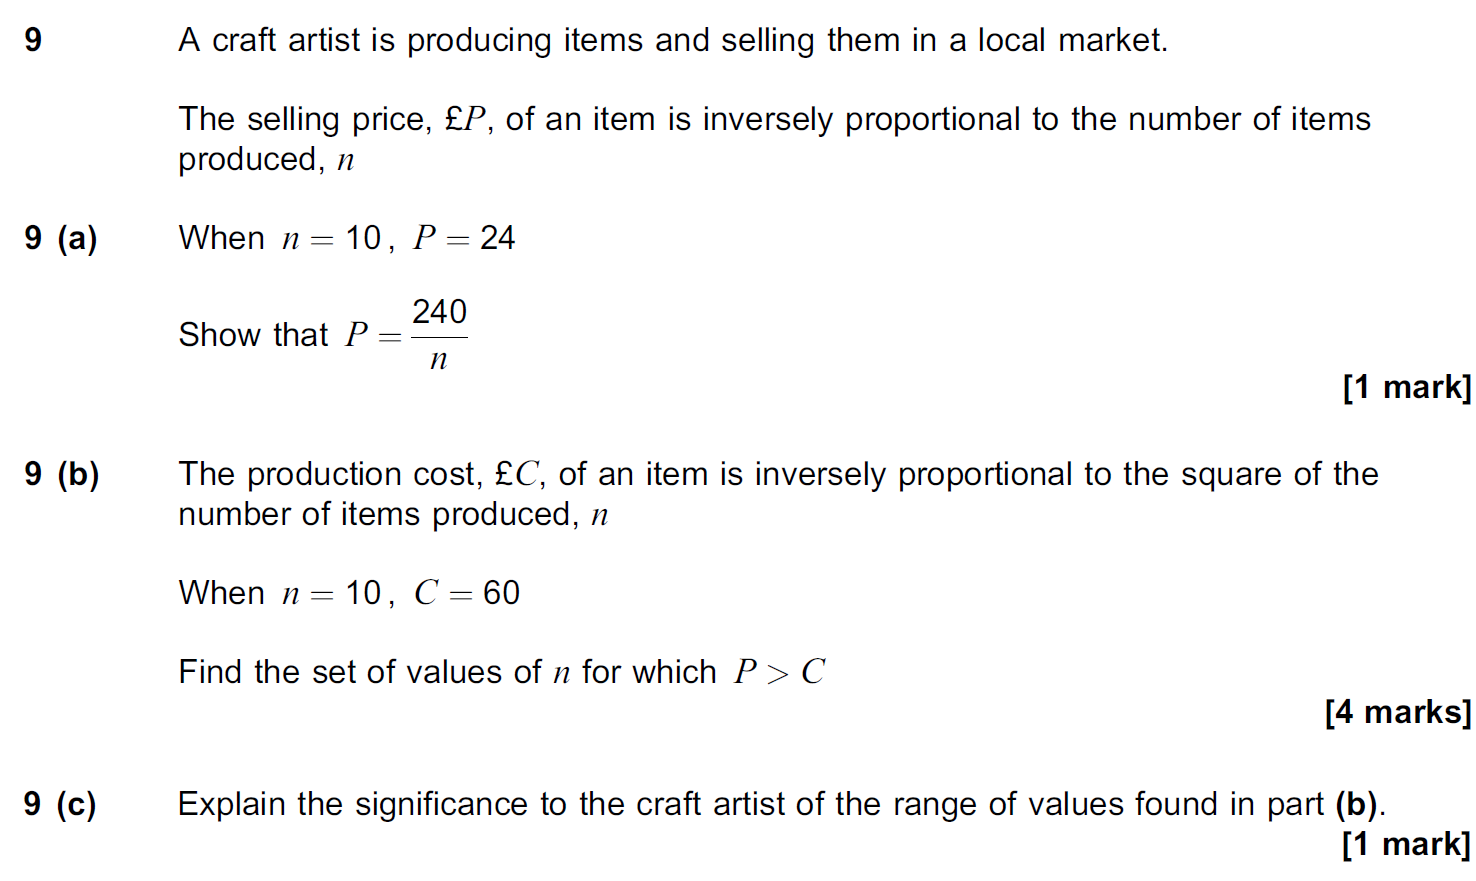This screenshot has height=881, width=1476.
Task: Click n = 10 in part (b)
Action: click(331, 593)
